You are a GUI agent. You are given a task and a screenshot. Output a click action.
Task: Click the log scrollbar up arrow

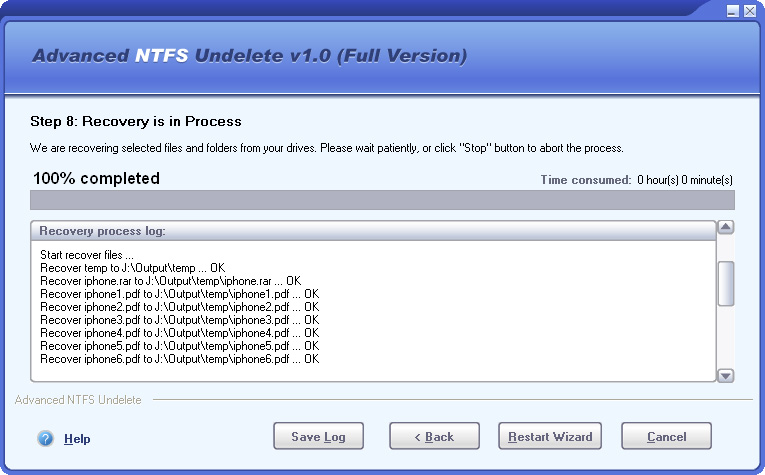pyautogui.click(x=727, y=227)
